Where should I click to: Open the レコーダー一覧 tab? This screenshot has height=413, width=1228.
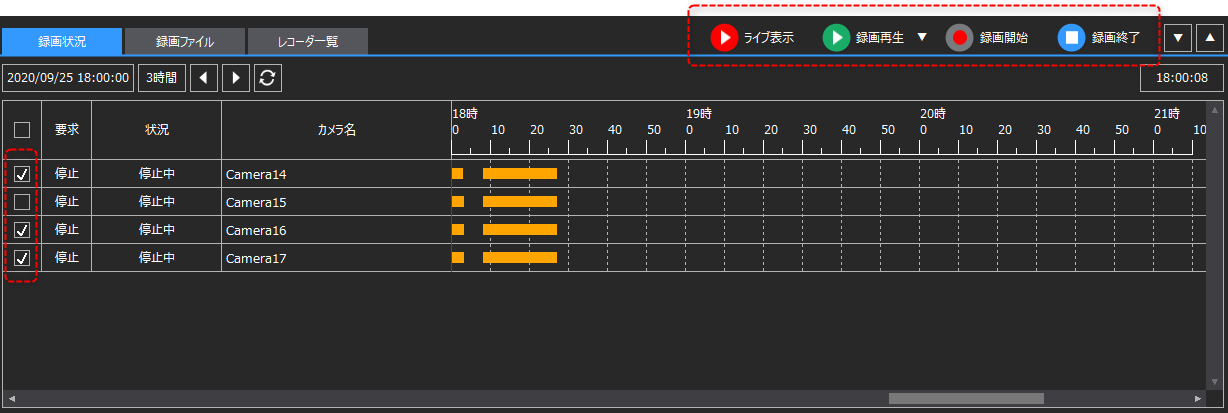coord(307,42)
